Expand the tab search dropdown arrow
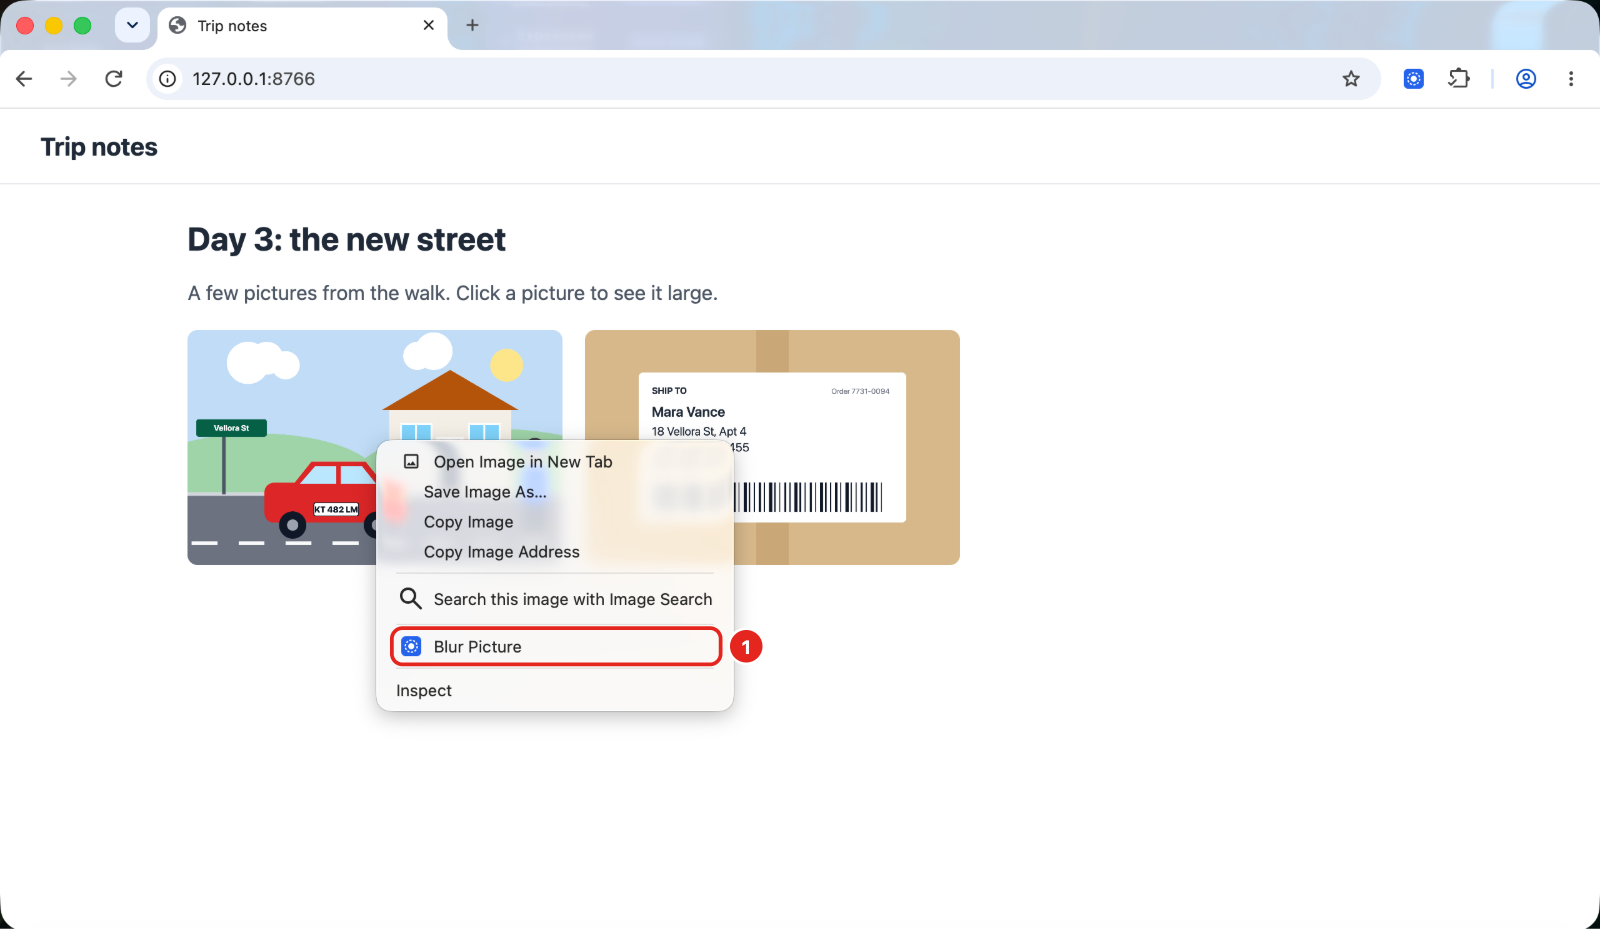 click(132, 25)
